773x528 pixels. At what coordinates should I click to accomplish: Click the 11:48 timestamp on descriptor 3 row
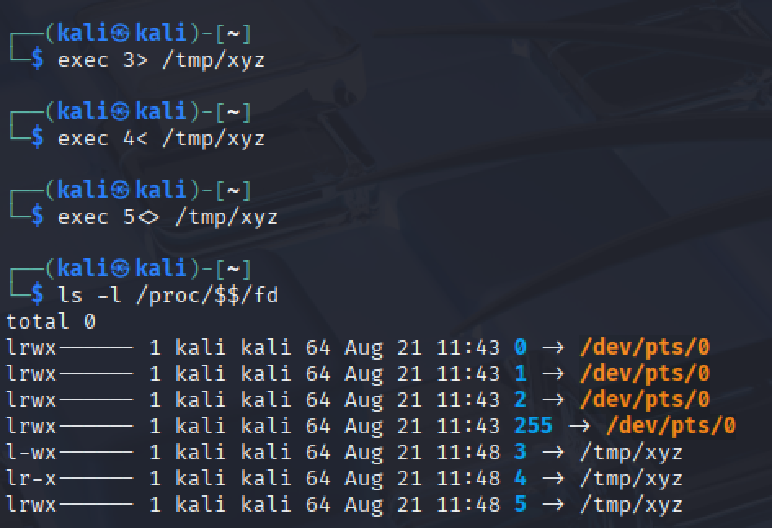468,452
